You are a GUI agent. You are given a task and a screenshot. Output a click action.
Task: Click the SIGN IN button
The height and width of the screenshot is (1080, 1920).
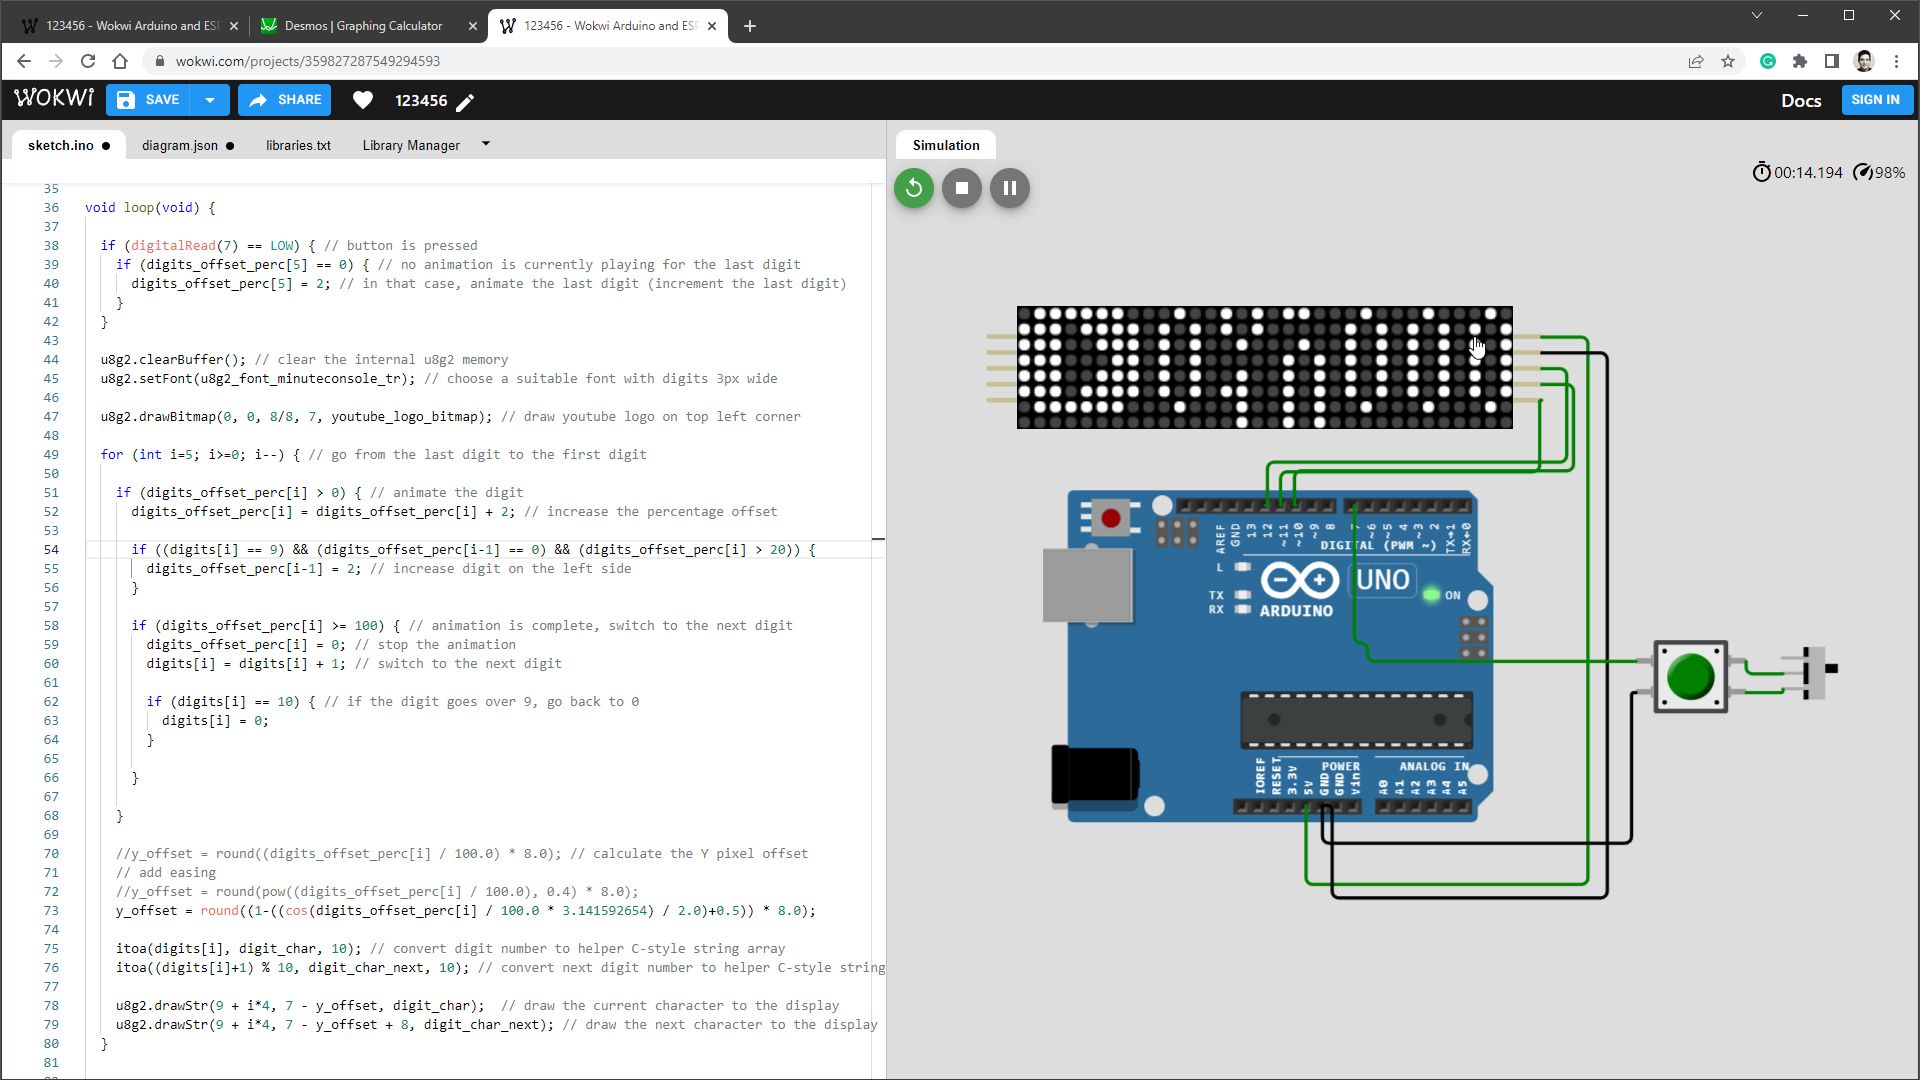point(1876,99)
